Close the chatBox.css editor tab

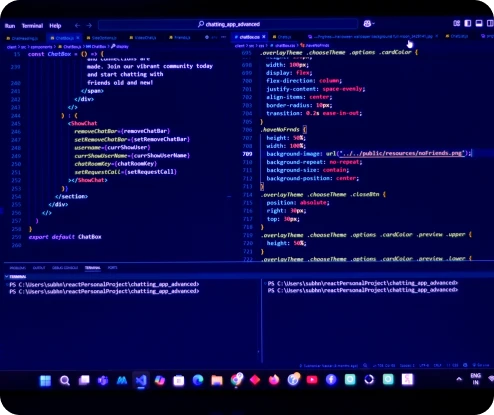(264, 37)
